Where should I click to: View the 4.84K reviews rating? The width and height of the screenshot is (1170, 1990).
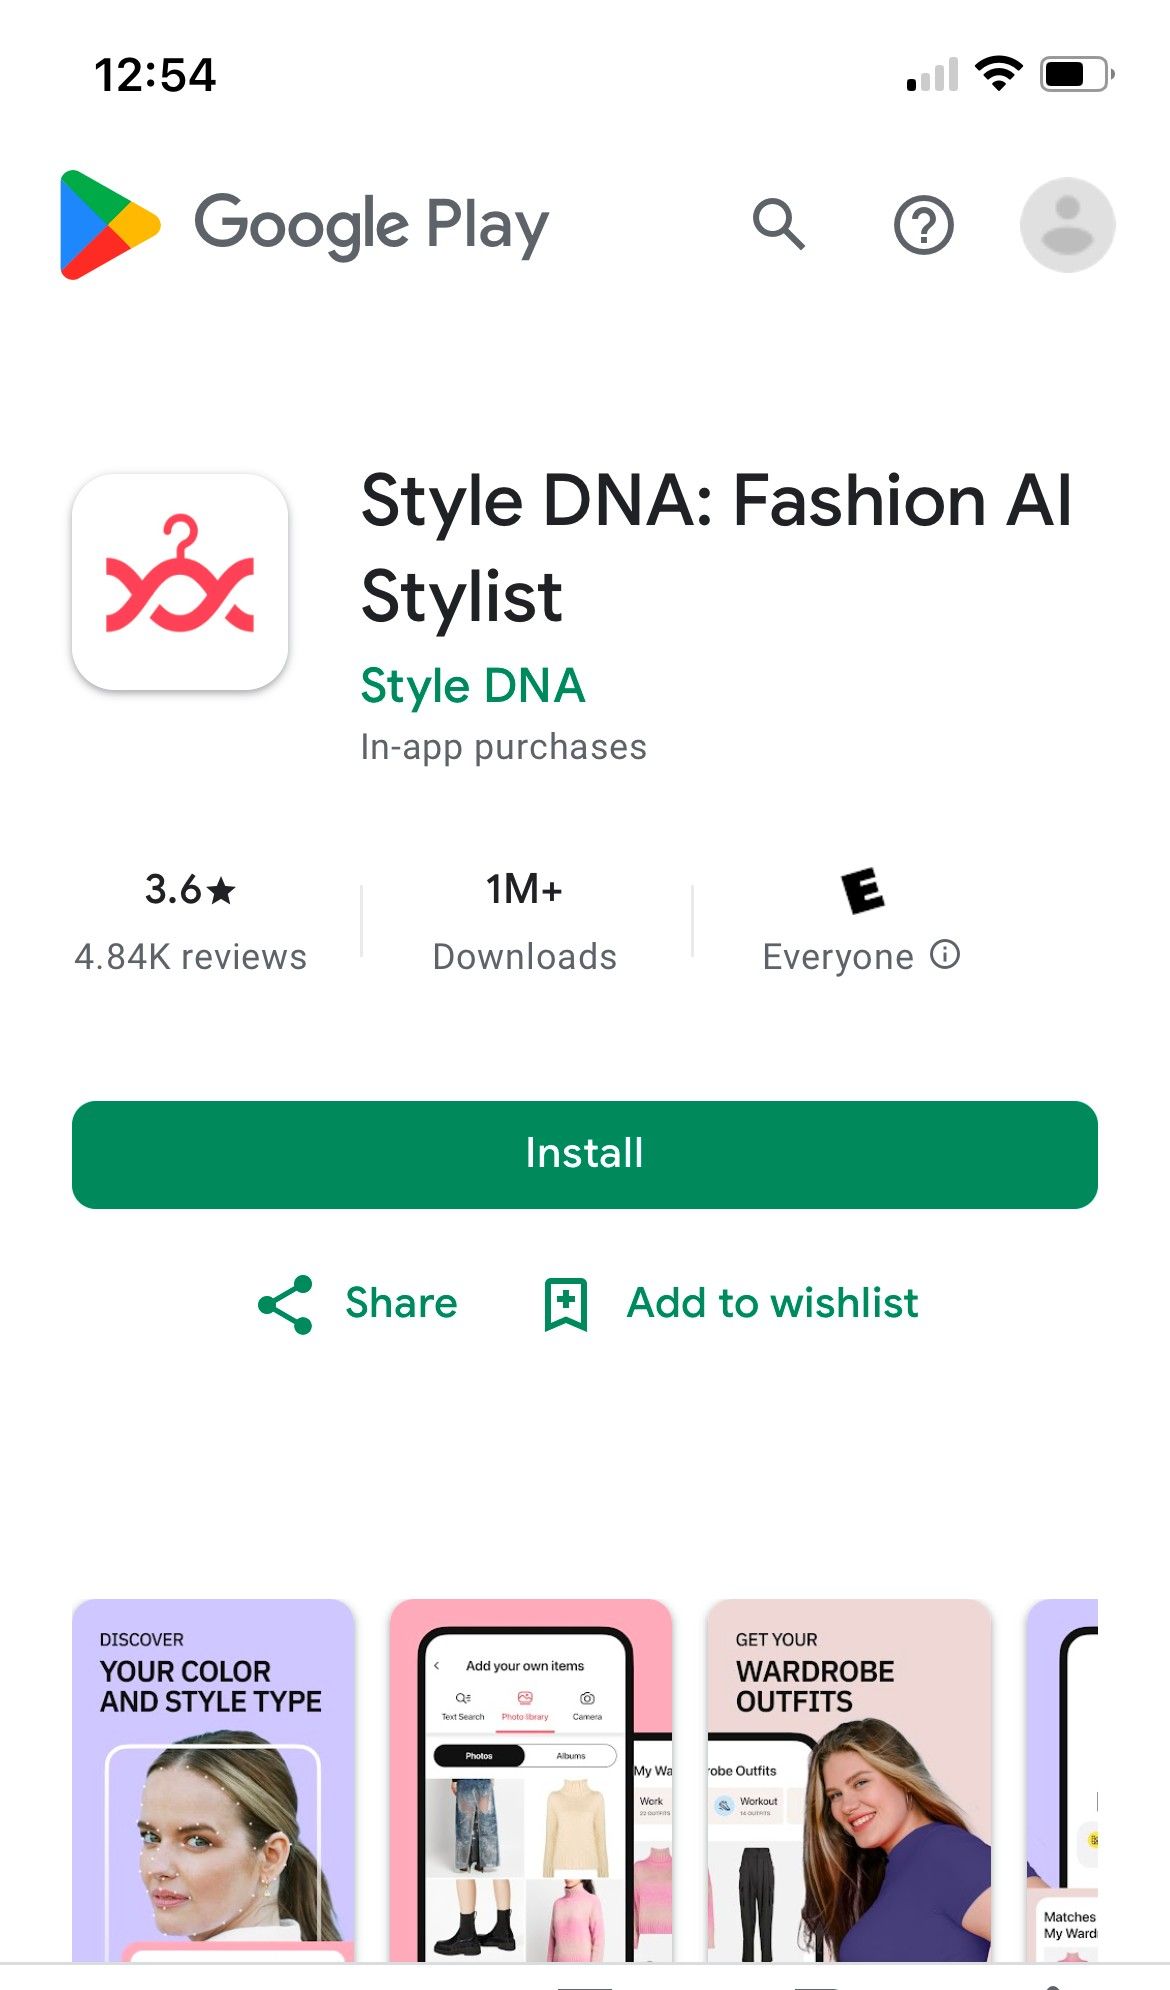point(190,922)
